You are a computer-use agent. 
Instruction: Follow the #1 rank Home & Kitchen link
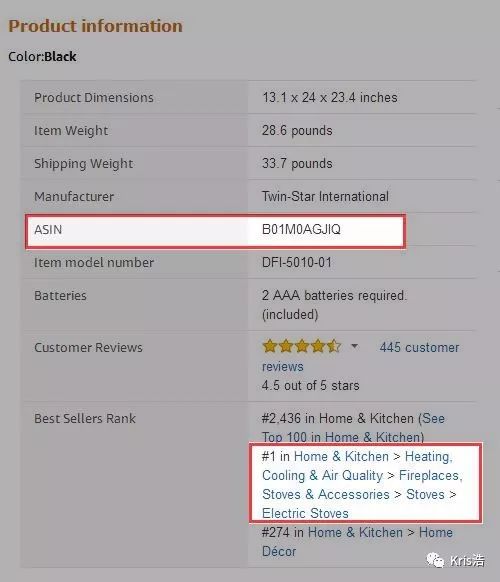pyautogui.click(x=341, y=456)
